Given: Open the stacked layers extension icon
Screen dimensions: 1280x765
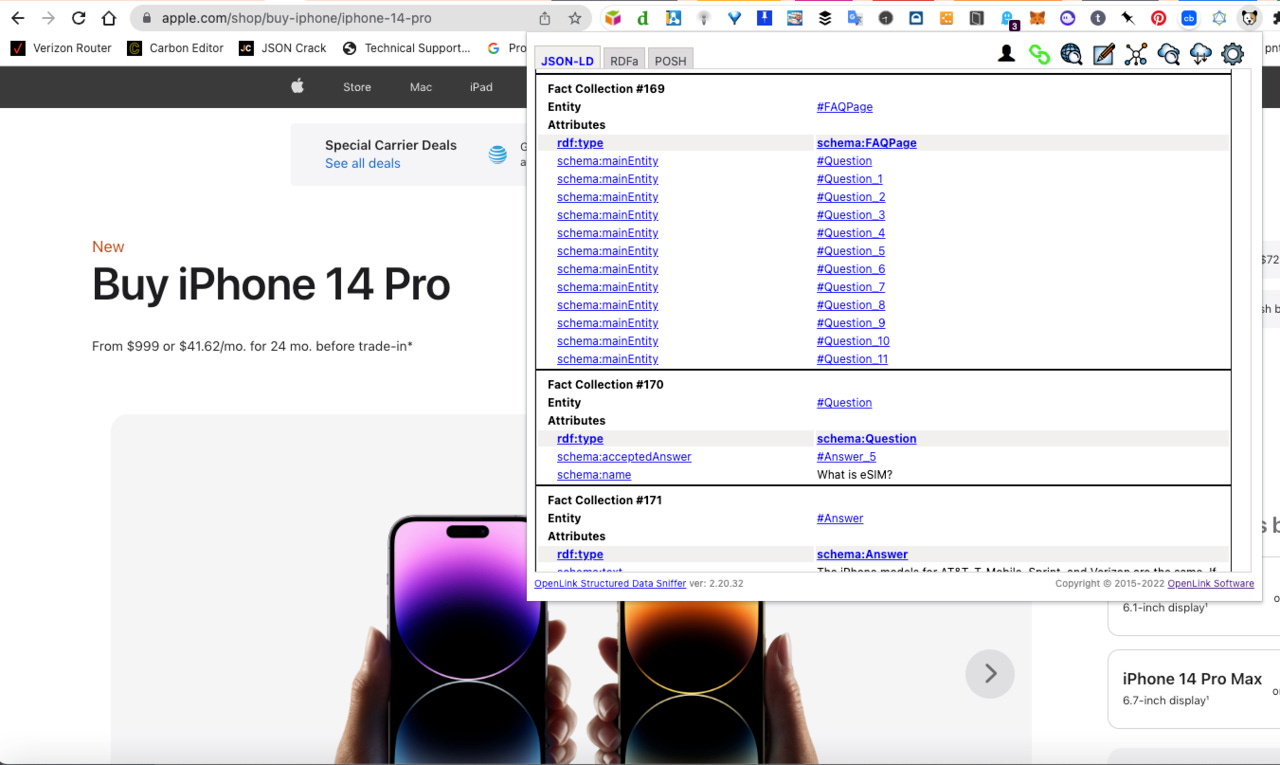Looking at the screenshot, I should 825,18.
